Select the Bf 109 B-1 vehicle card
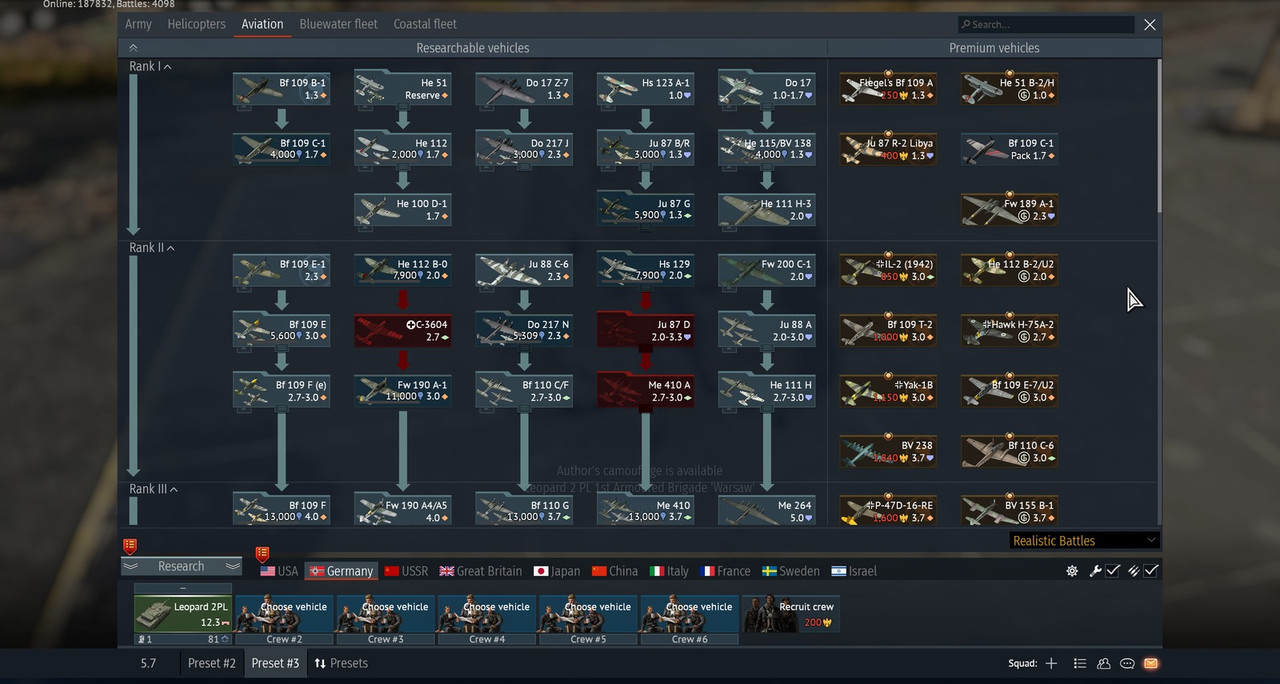1280x684 pixels. tap(281, 89)
